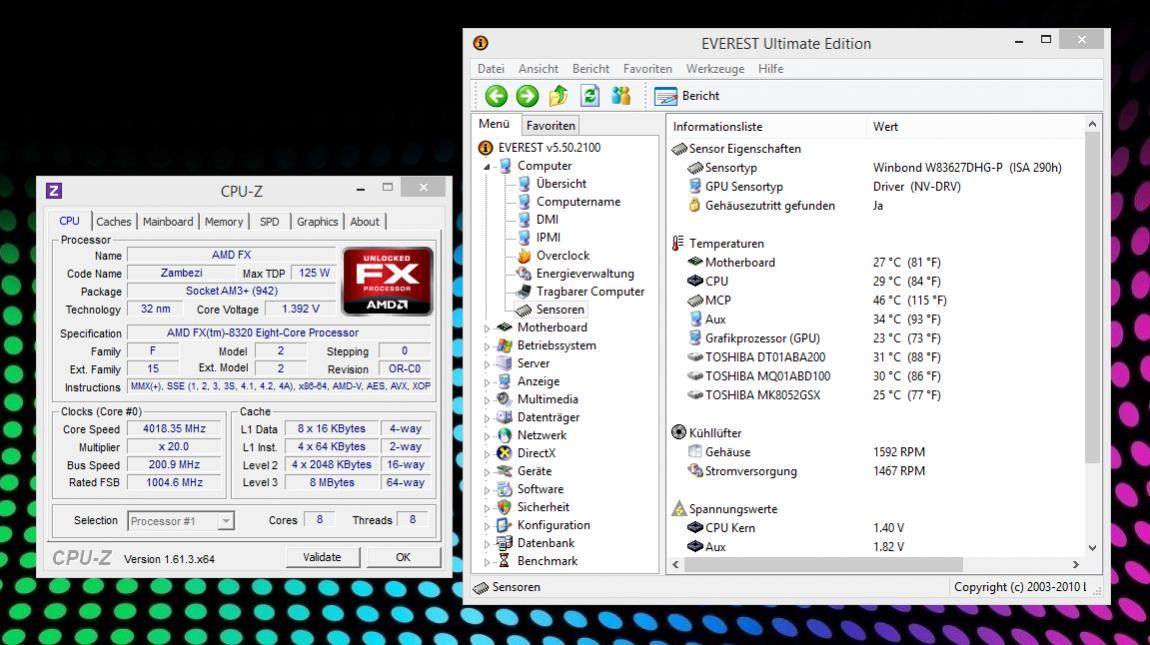
Task: Click the Bericht report button in toolbar
Action: [686, 96]
